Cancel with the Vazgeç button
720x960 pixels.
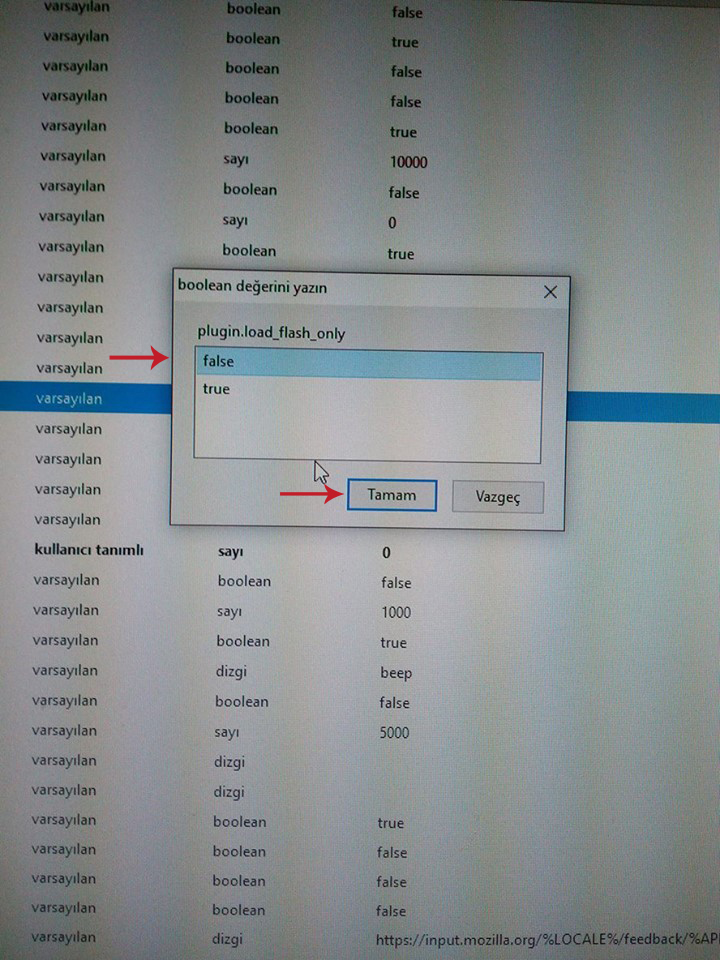[x=498, y=497]
